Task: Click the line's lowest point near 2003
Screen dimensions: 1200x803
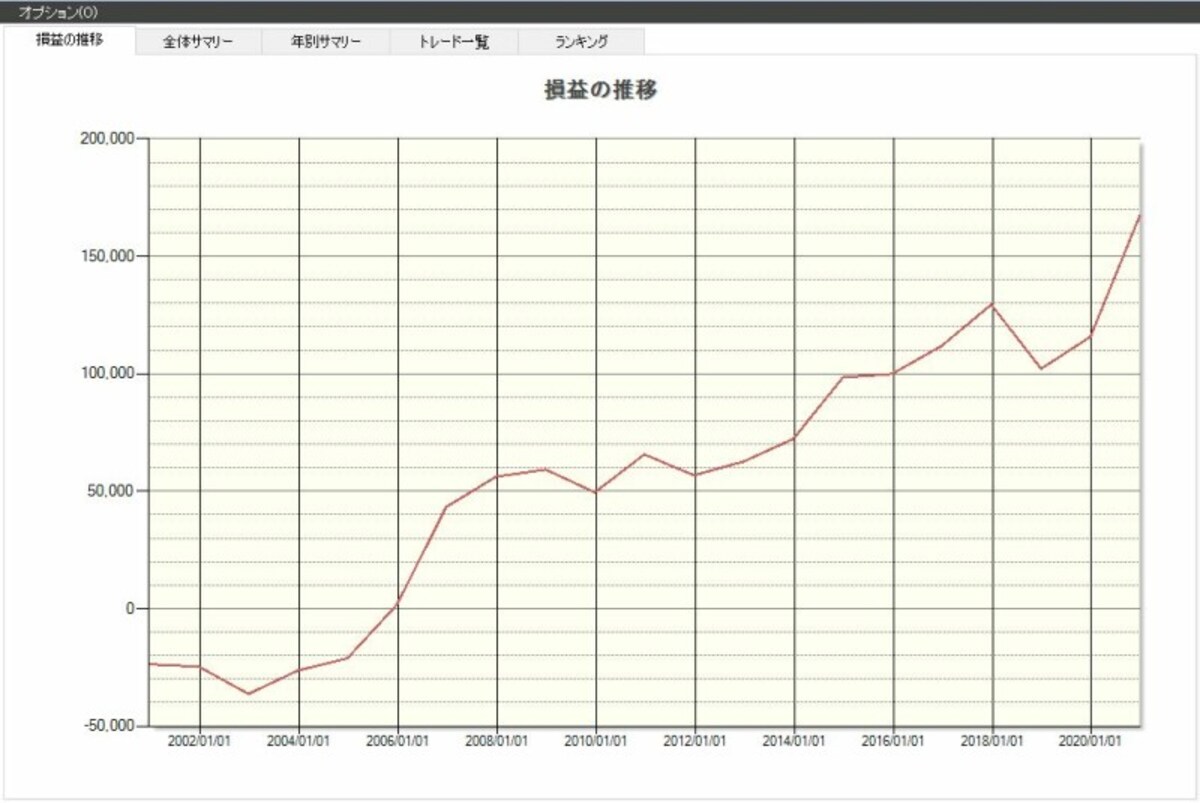Action: pyautogui.click(x=249, y=694)
